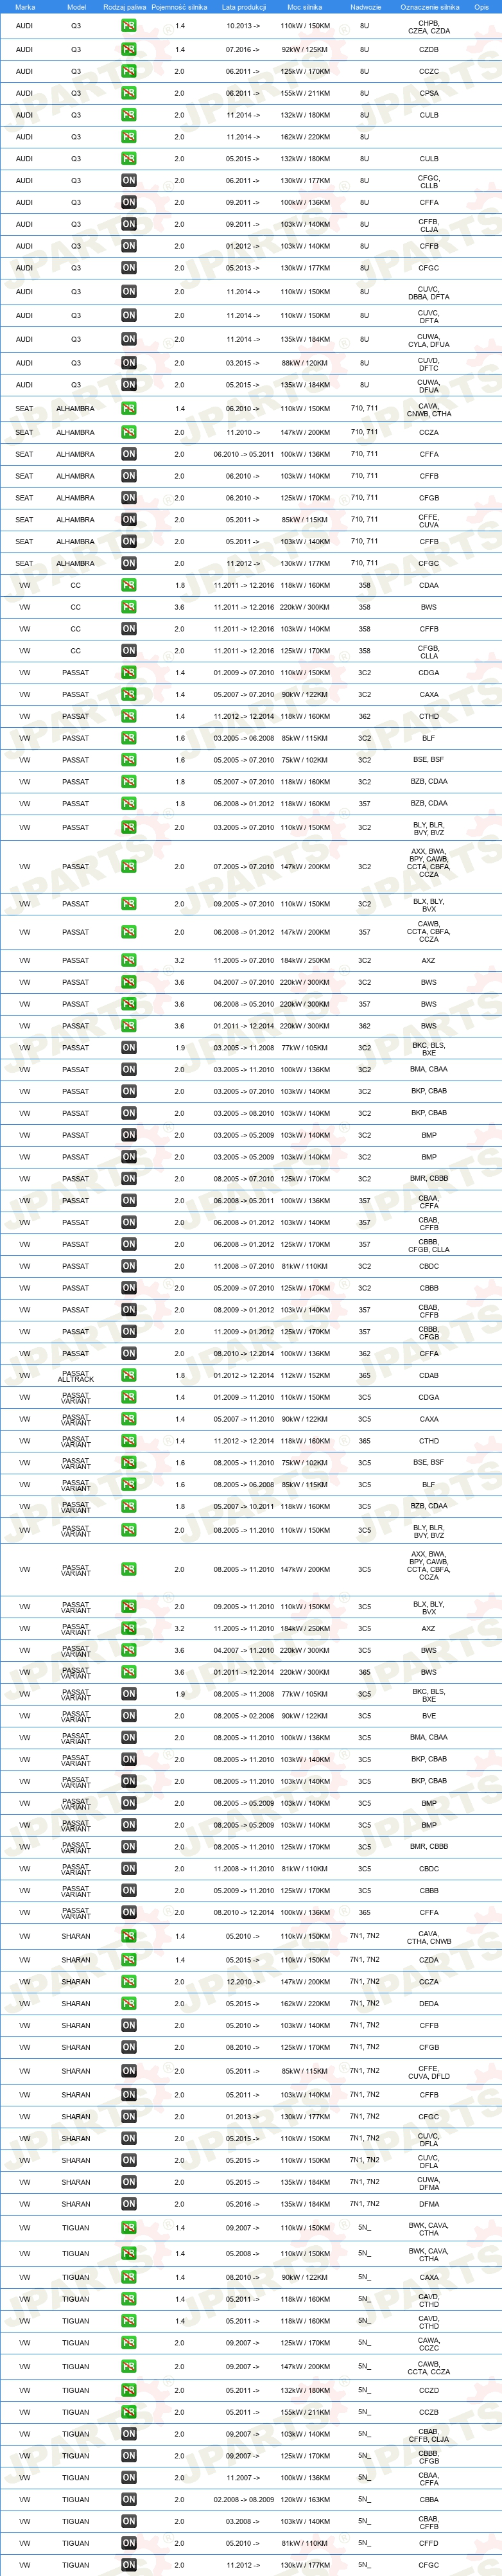
Task: Click the date cell '08.2005 -> 02.2006'
Action: pos(243,1716)
